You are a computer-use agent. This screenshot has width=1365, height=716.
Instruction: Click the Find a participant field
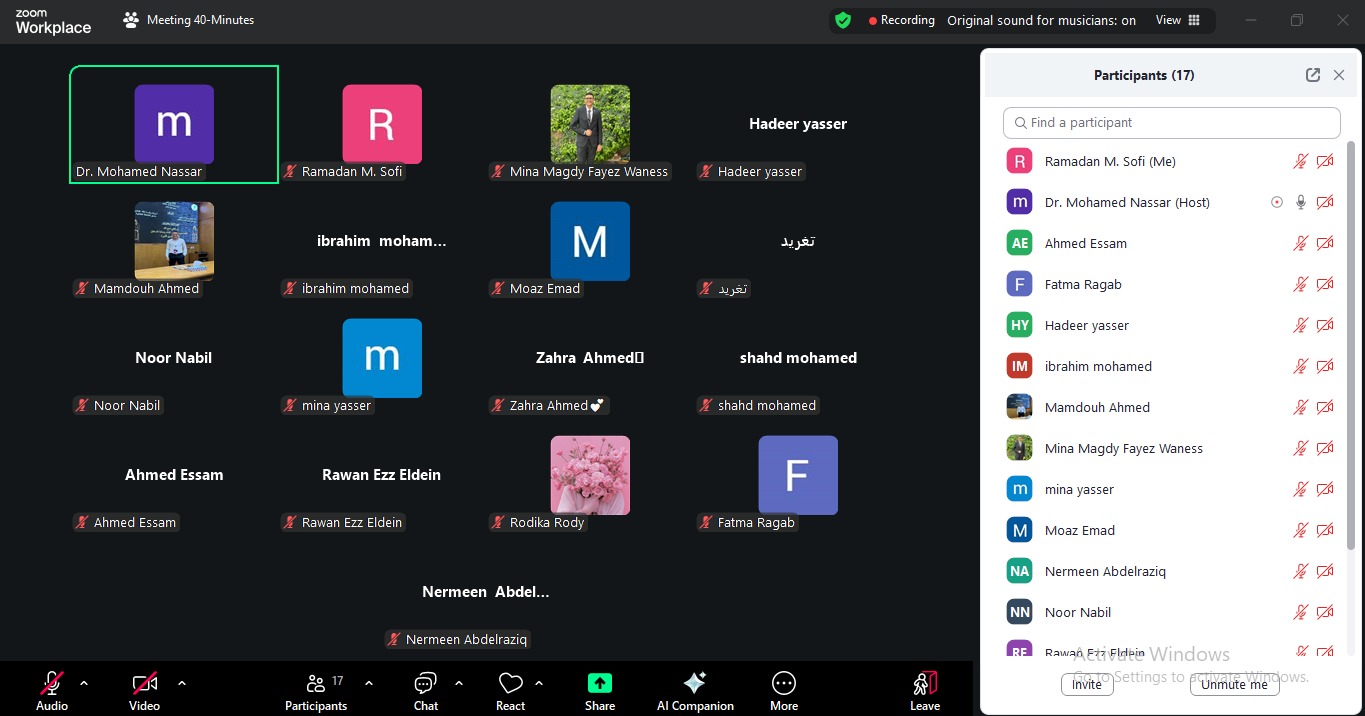click(1171, 123)
